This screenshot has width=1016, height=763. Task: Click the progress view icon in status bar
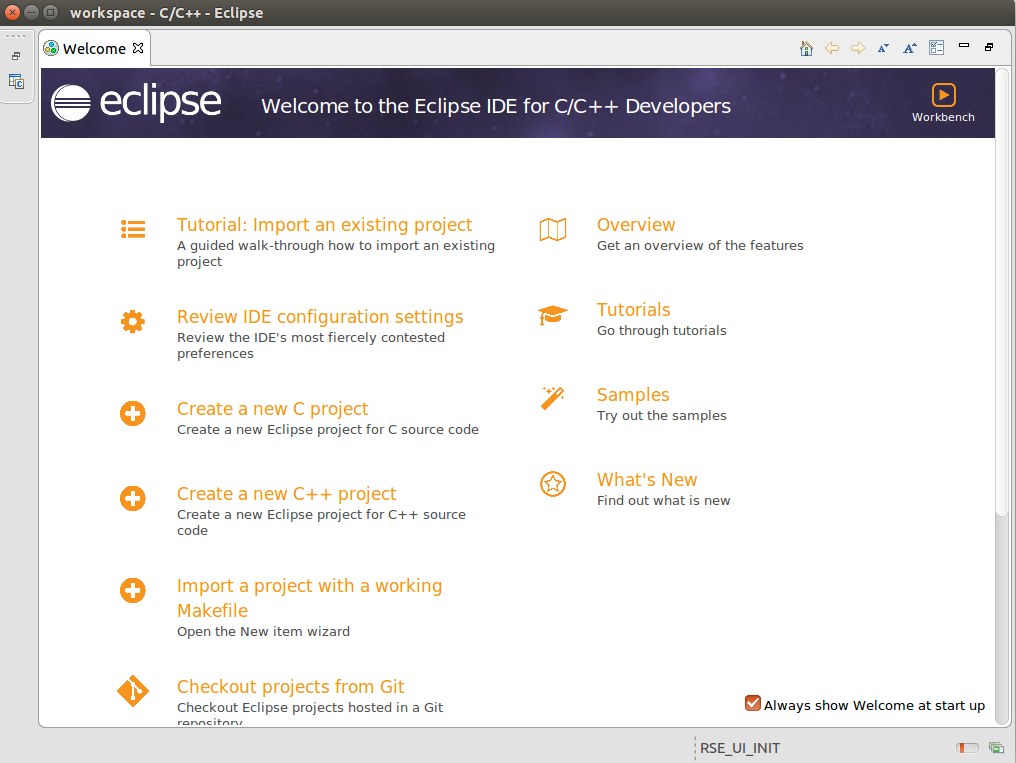tap(996, 748)
